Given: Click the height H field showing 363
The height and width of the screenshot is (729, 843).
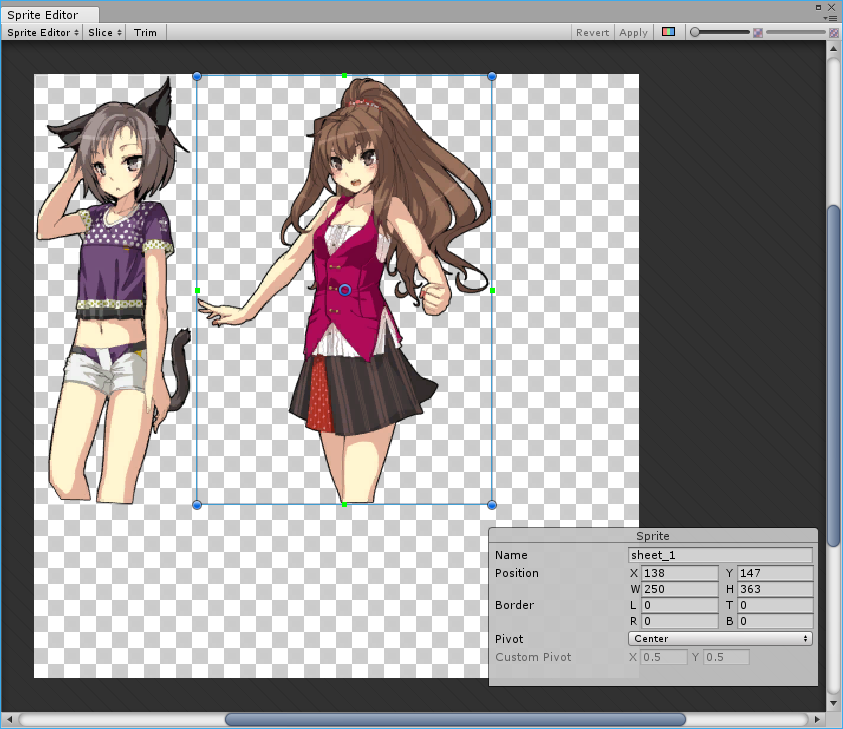Looking at the screenshot, I should (x=775, y=589).
